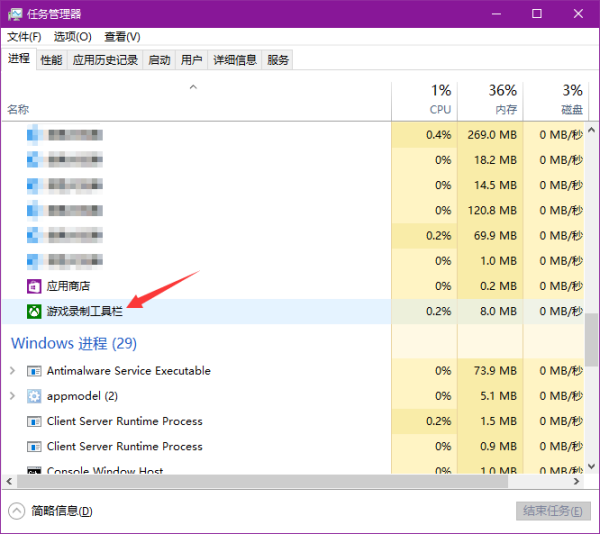Click the 120.8 MB memory value

pyautogui.click(x=492, y=211)
